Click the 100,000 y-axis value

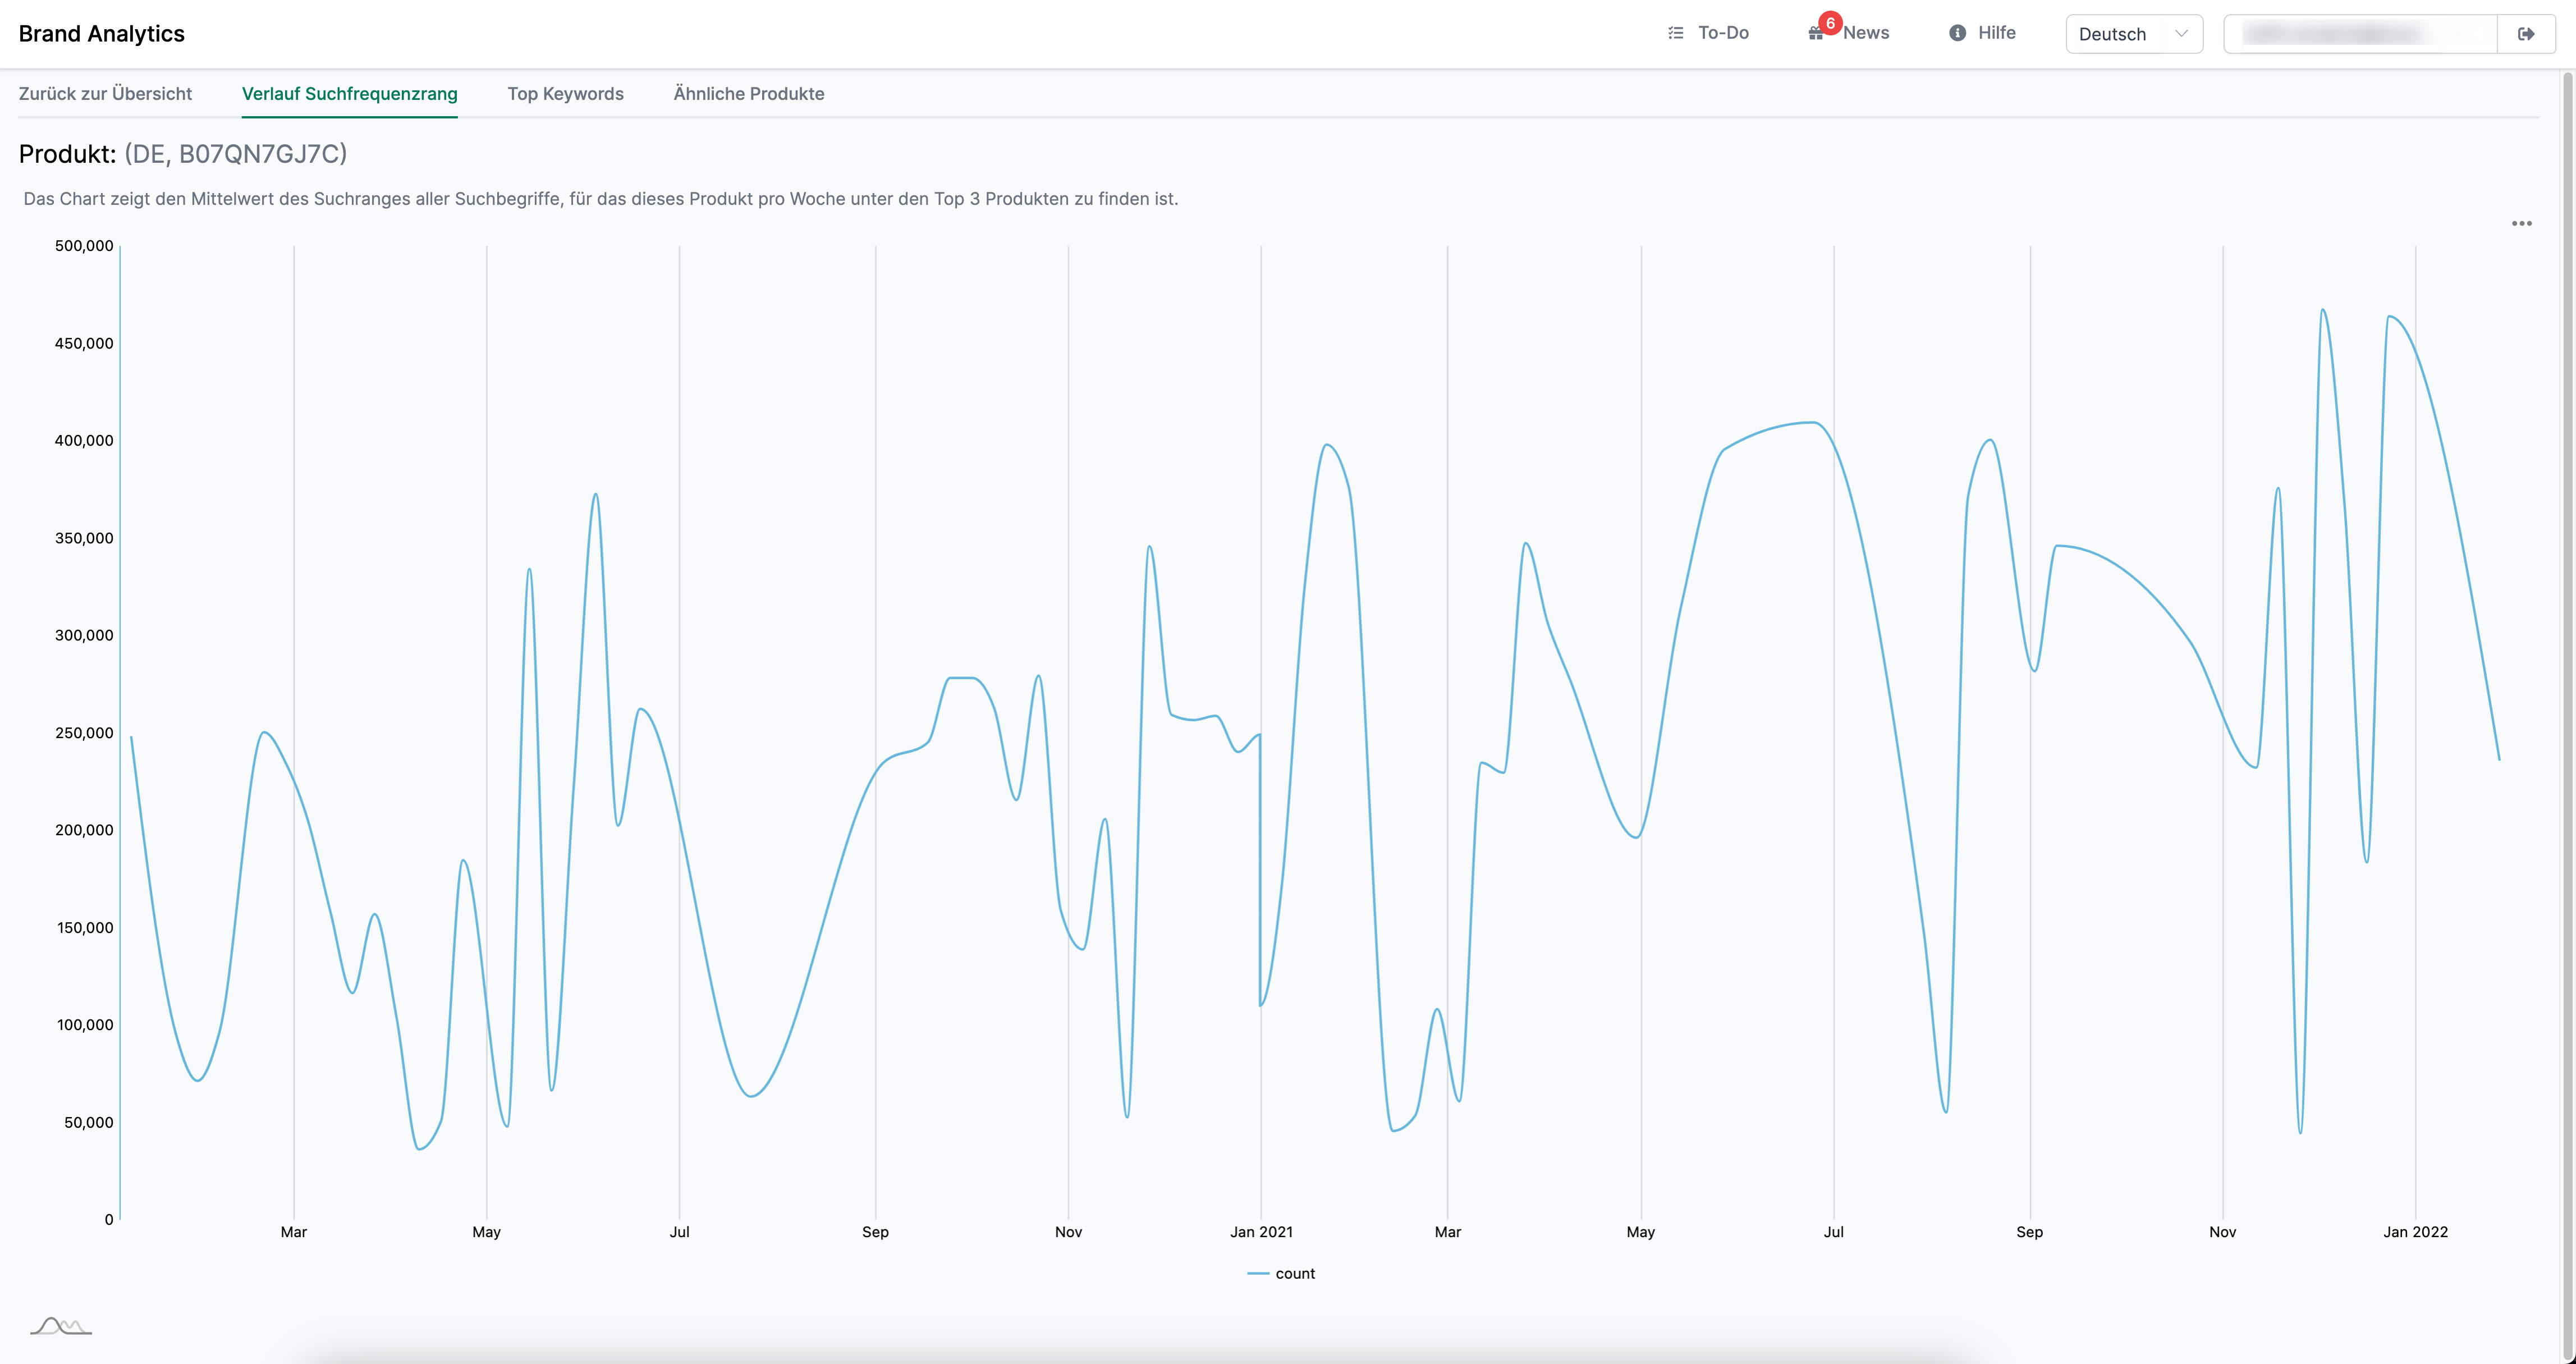pos(85,1025)
